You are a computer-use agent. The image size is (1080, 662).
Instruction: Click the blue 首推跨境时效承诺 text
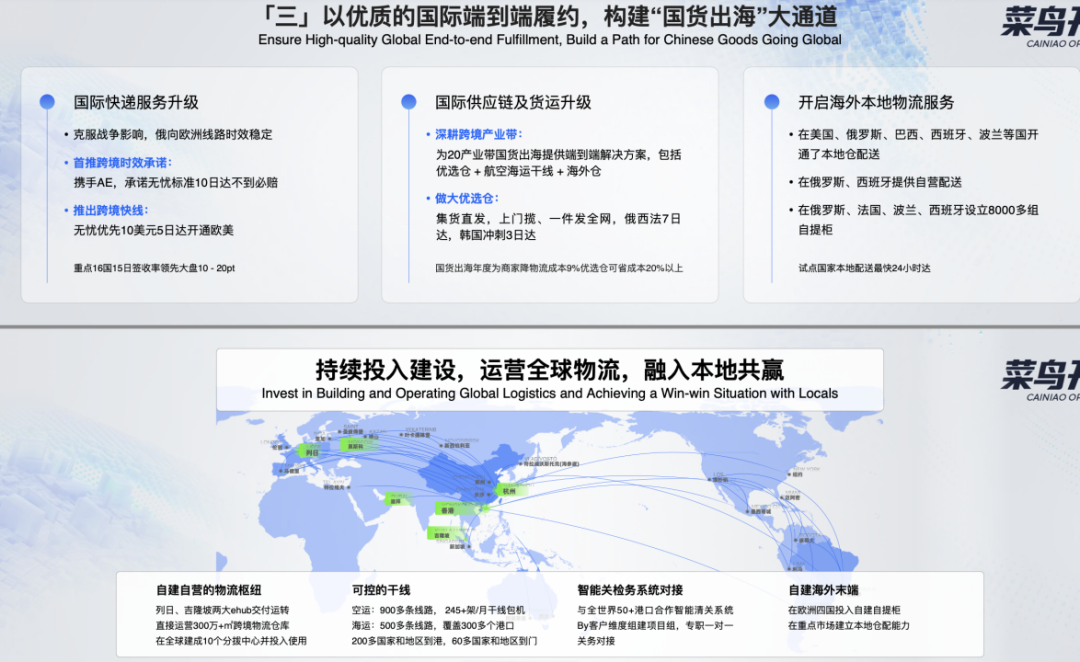tap(123, 162)
